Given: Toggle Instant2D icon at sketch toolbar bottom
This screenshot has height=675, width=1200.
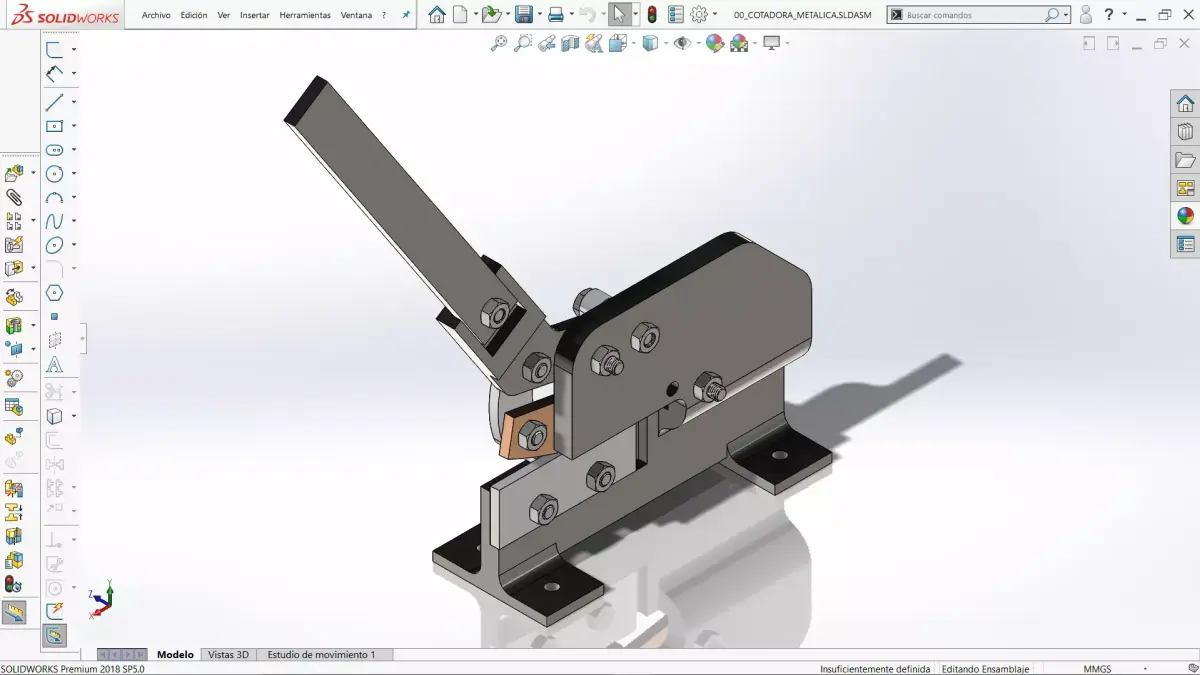Looking at the screenshot, I should [x=55, y=635].
